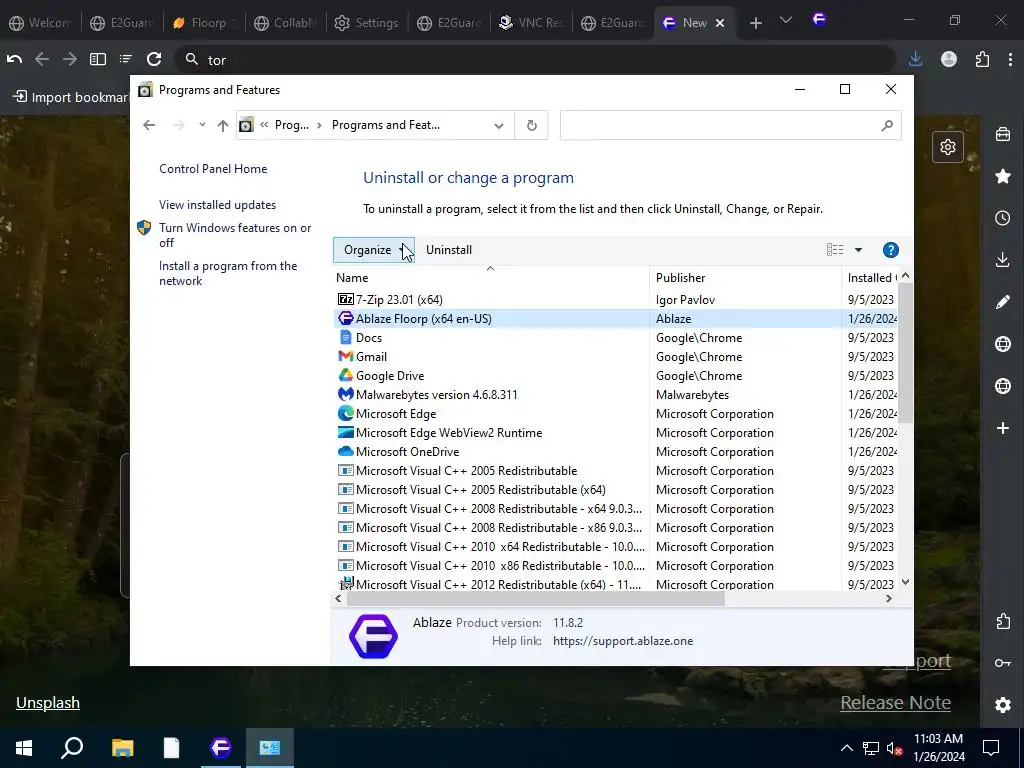Click the Floorp URL bar containing tor
Screen dimensions: 1024x768
coord(536,59)
